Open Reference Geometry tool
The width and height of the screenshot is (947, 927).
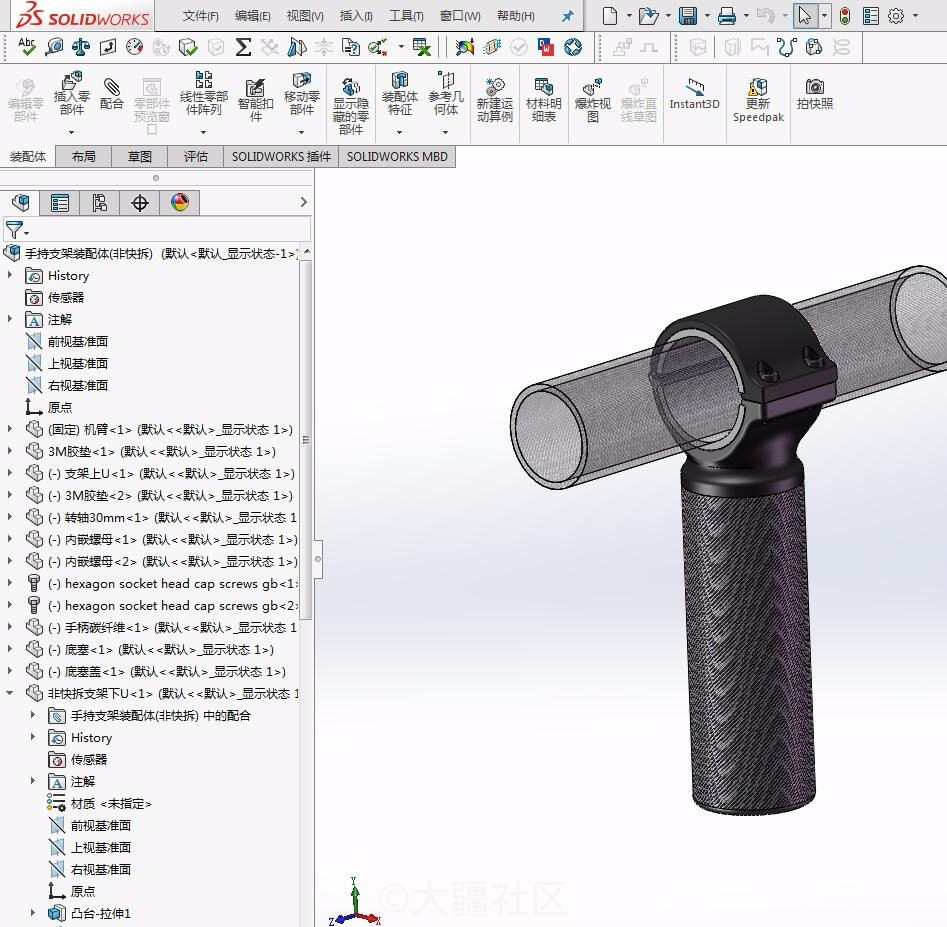446,94
